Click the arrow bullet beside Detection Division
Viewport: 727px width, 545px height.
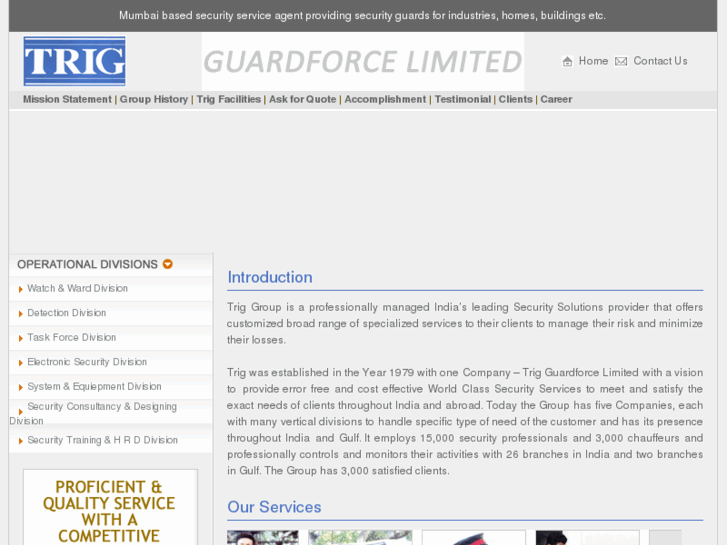[20, 314]
